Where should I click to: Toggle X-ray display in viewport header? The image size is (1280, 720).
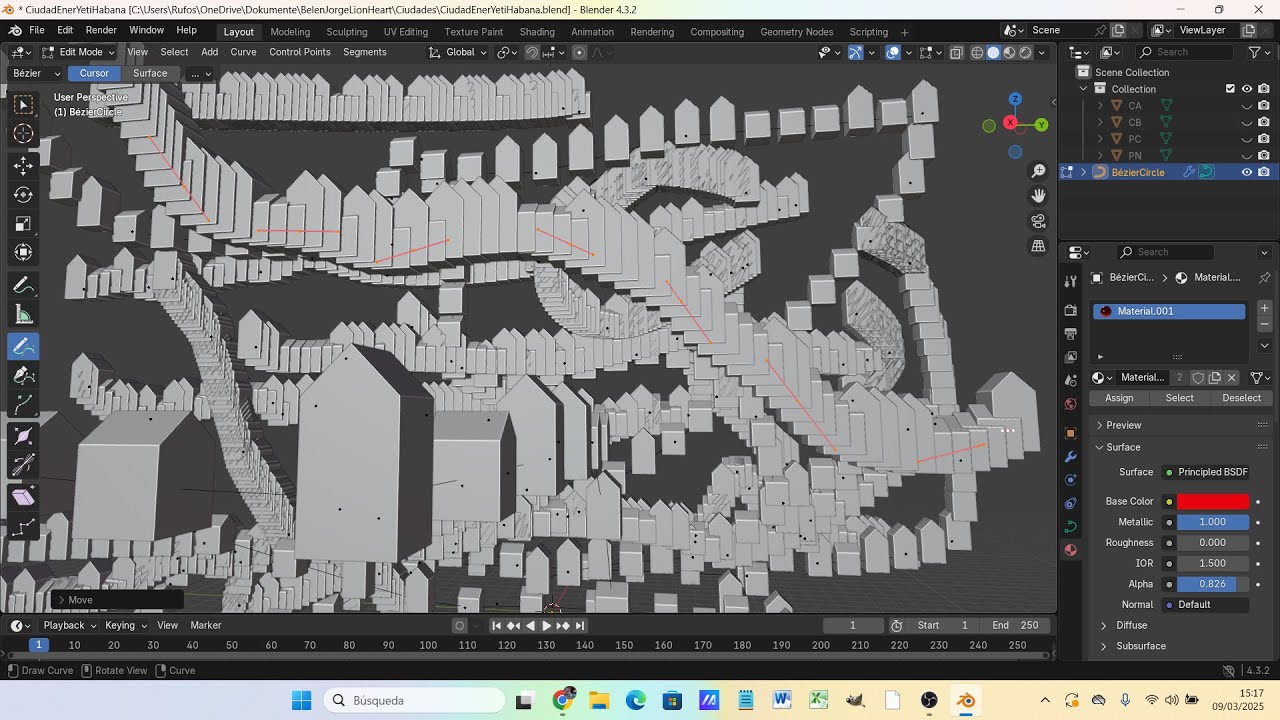click(957, 52)
